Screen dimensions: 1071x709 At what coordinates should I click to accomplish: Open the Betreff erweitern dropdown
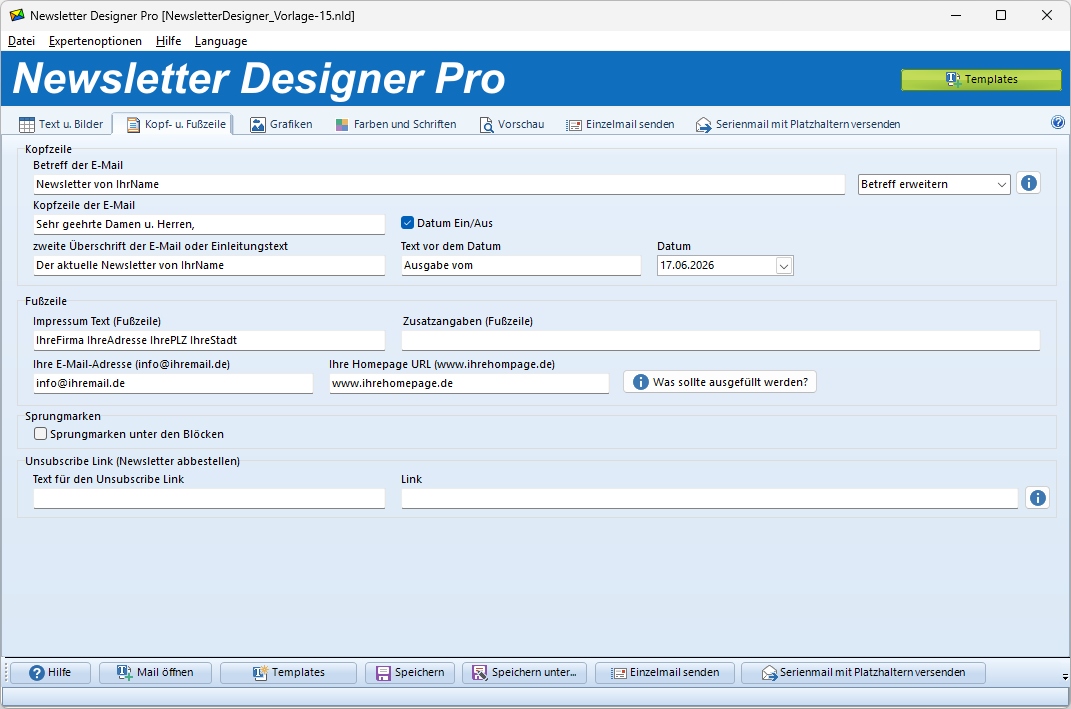[x=934, y=184]
